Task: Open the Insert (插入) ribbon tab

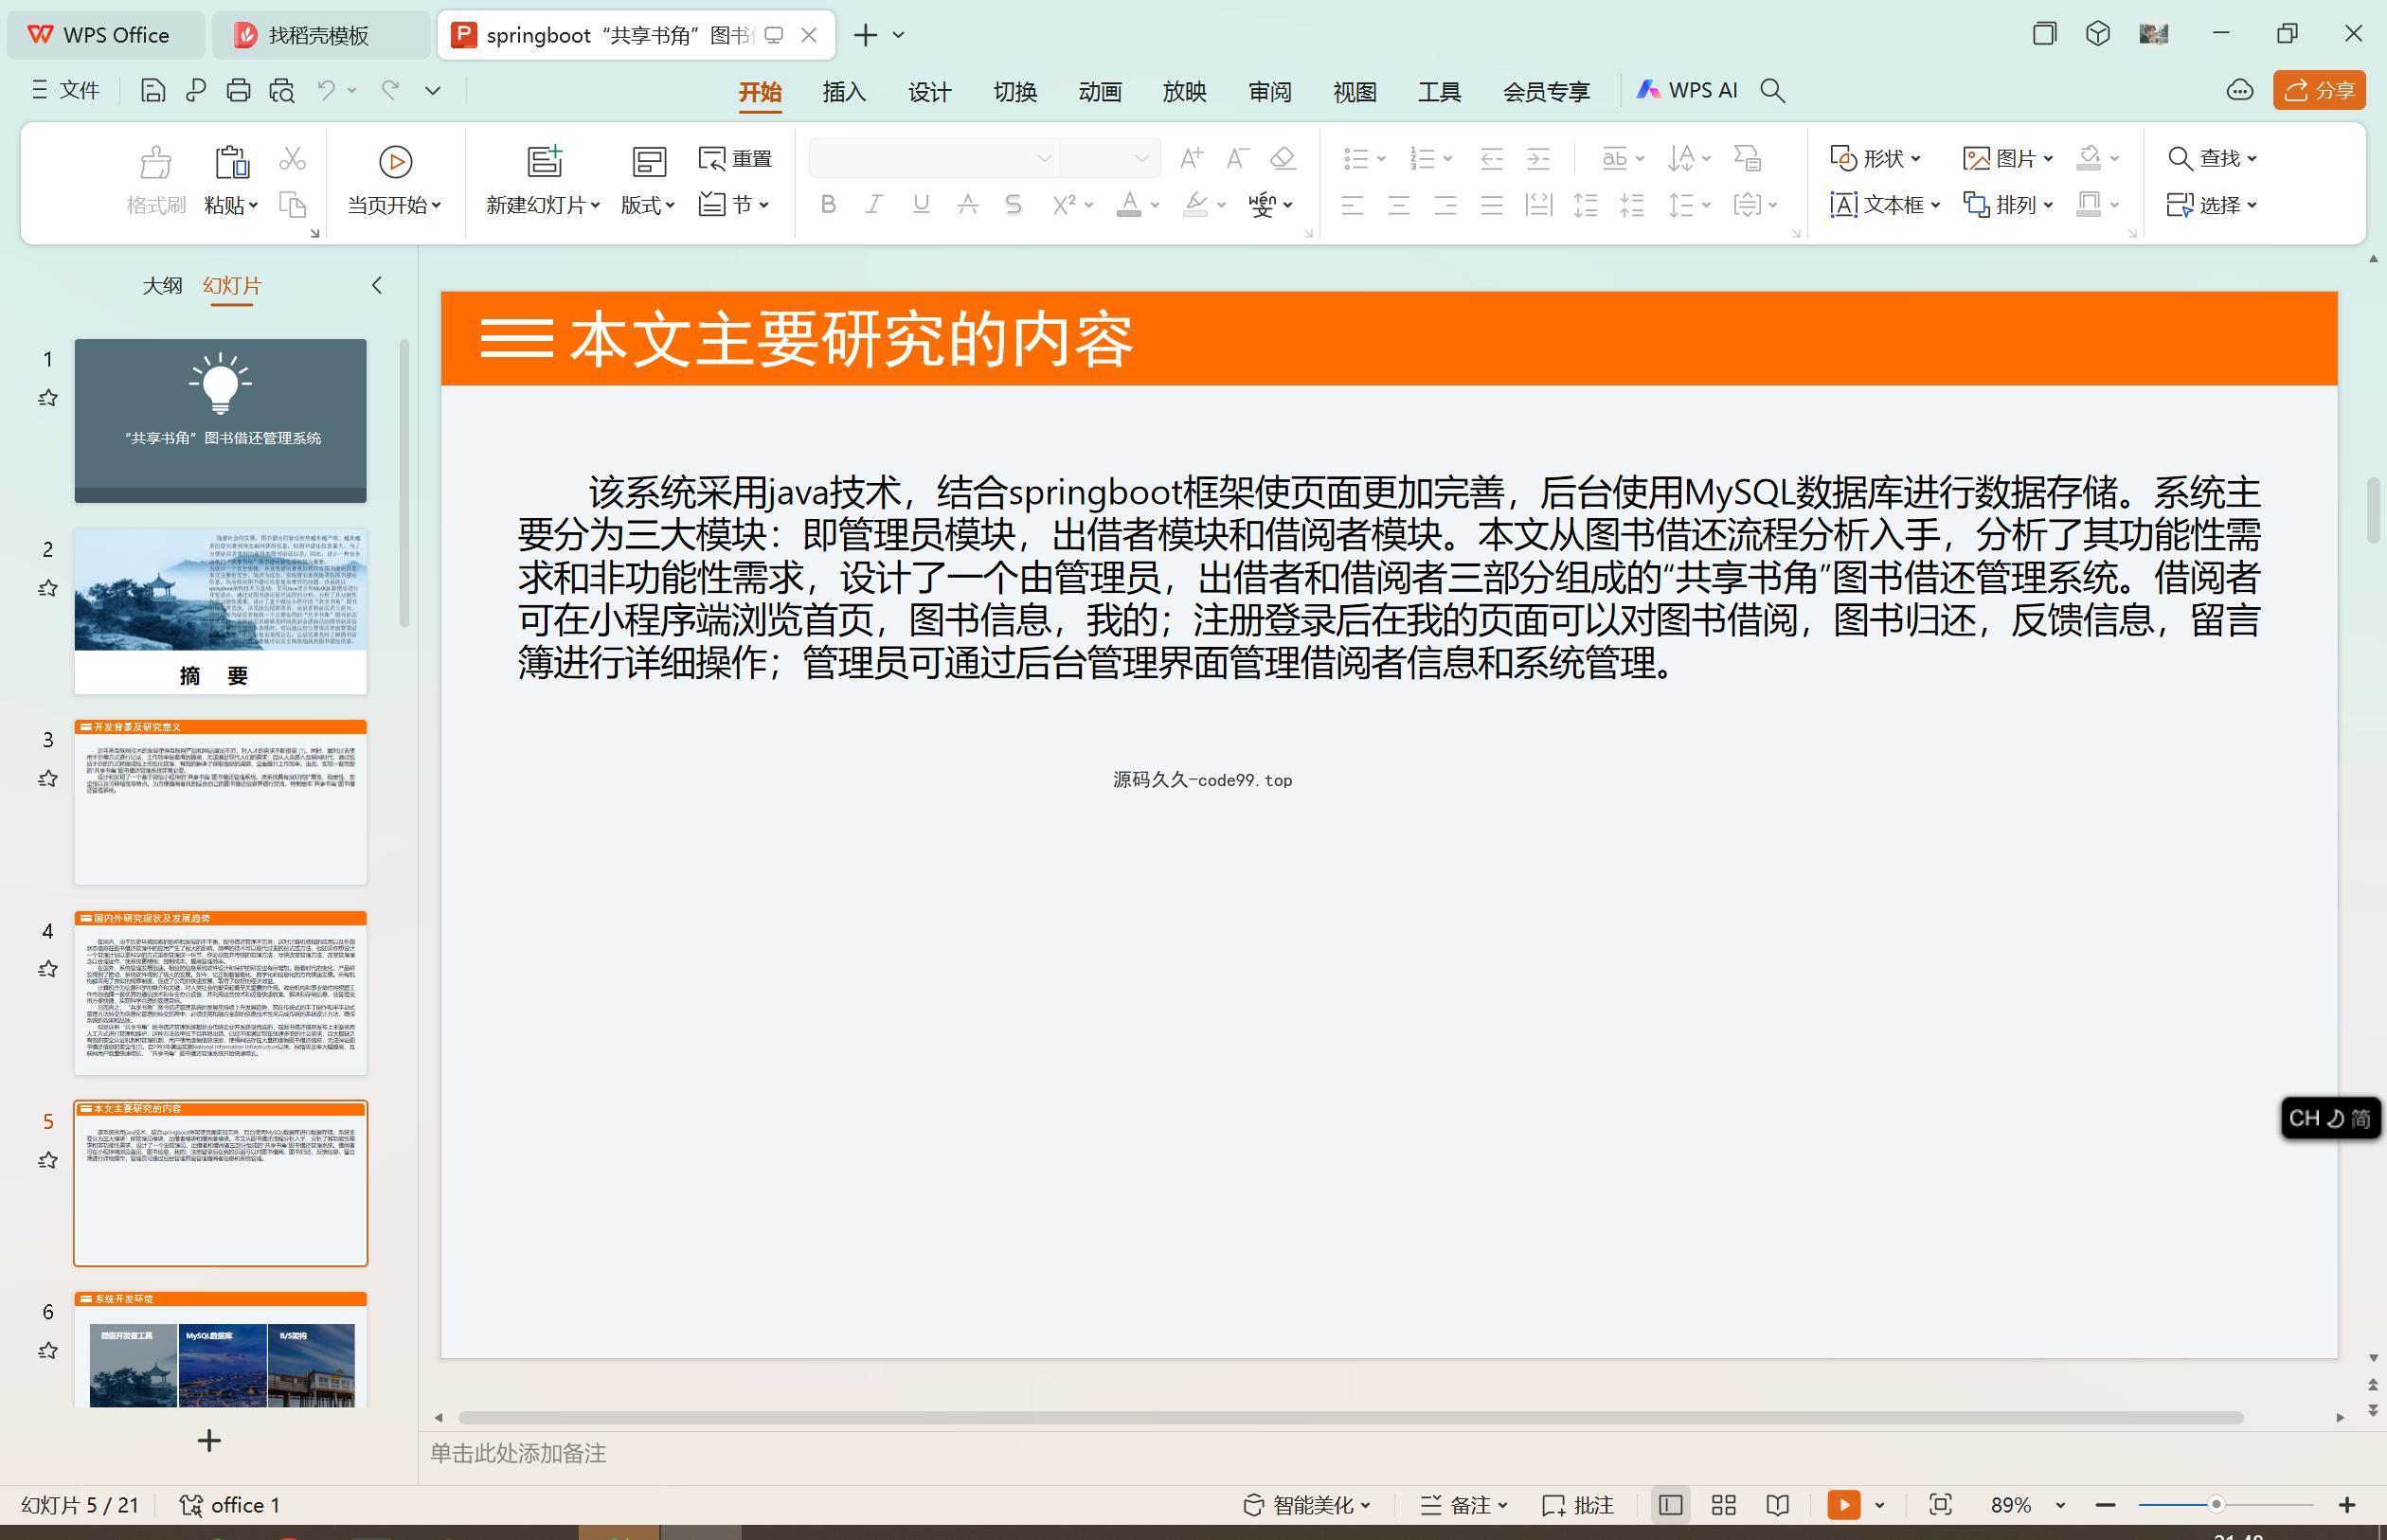Action: click(844, 92)
